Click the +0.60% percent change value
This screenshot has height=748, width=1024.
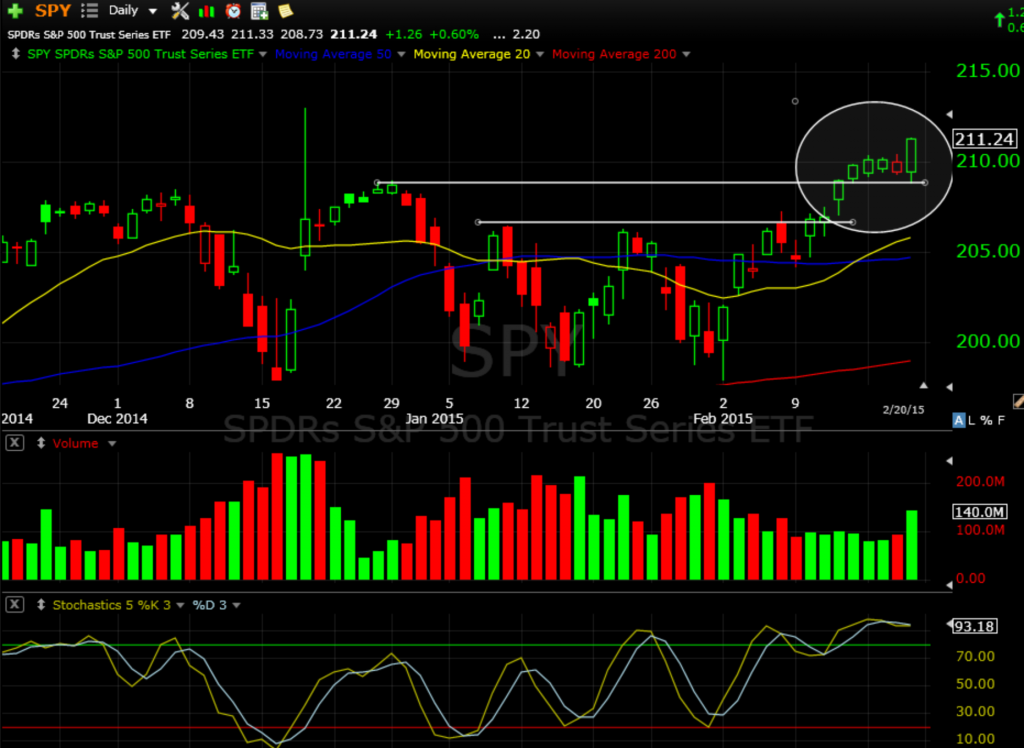tap(454, 35)
